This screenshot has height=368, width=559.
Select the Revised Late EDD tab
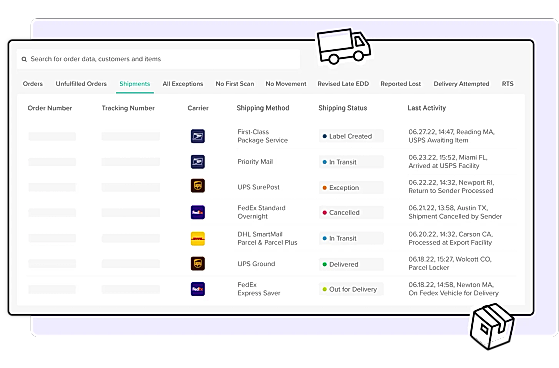coord(343,84)
